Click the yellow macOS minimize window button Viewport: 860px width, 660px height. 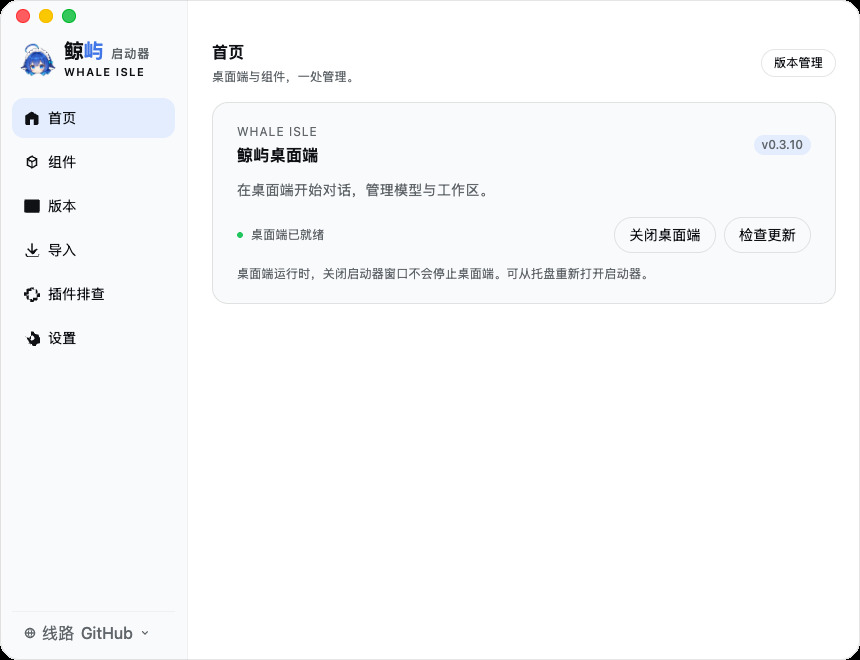46,16
